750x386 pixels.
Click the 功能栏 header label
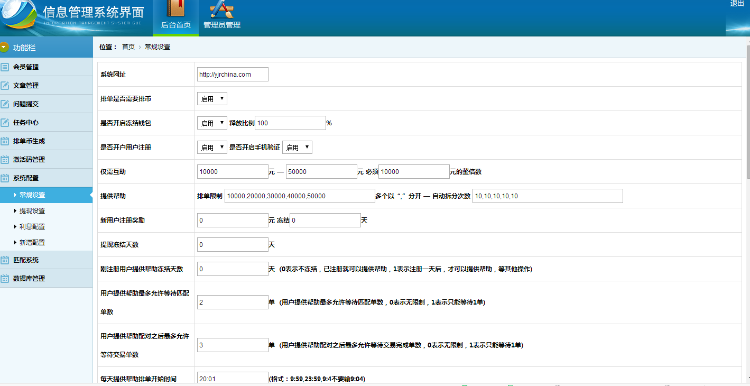(x=24, y=47)
